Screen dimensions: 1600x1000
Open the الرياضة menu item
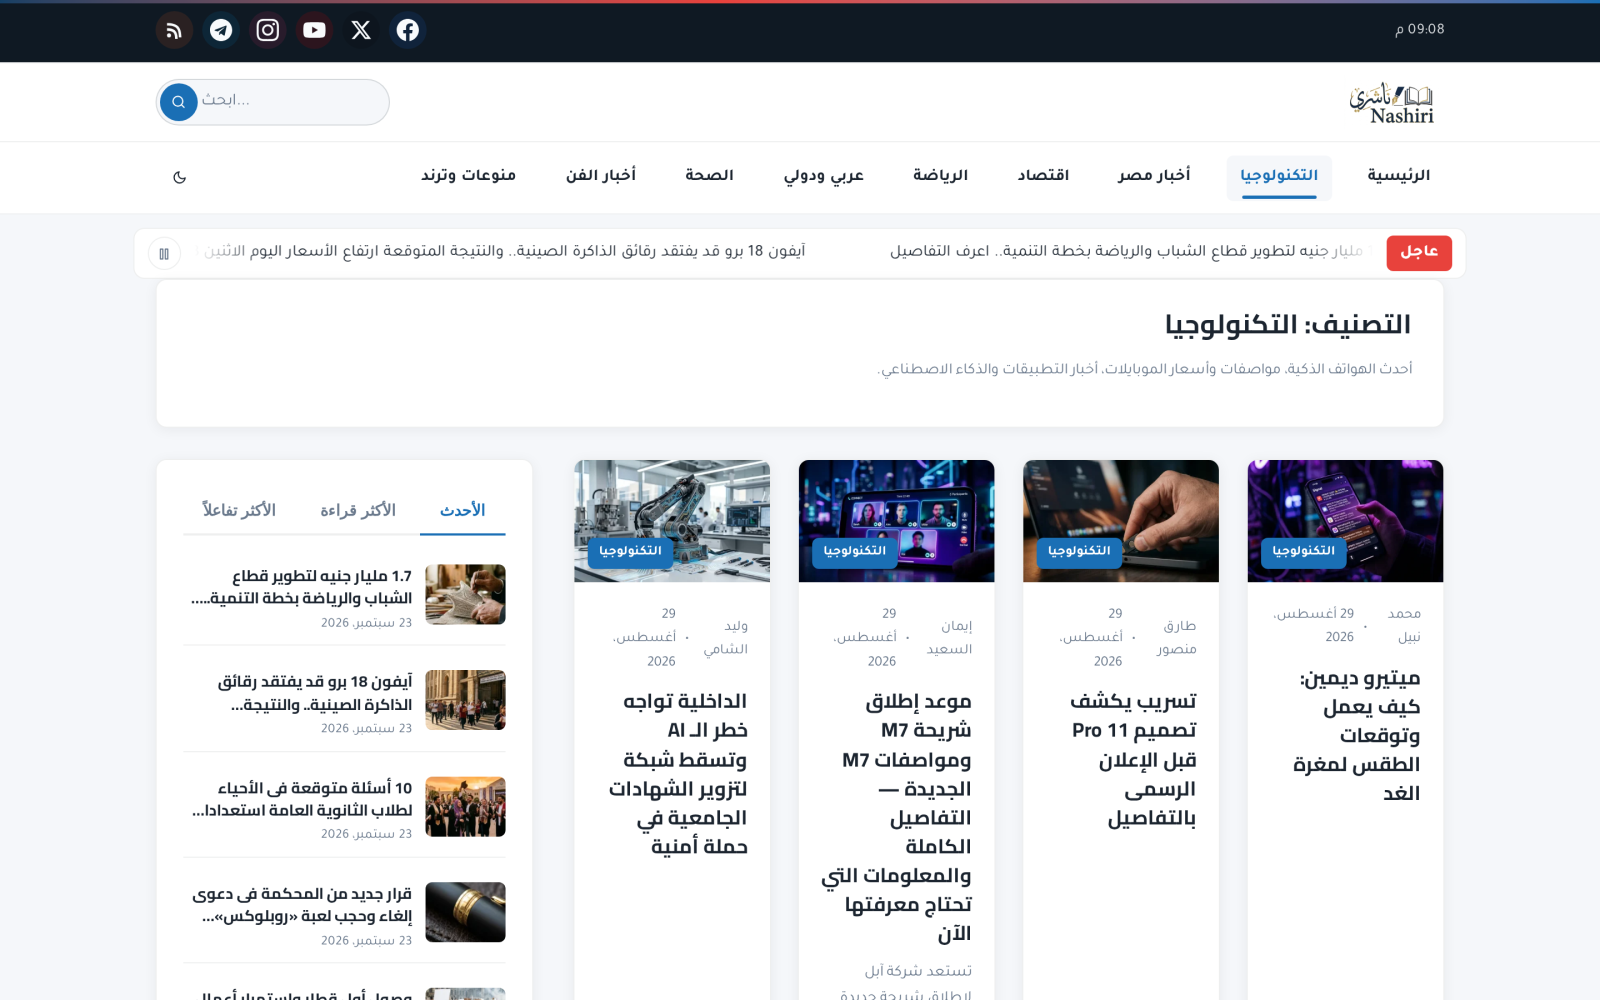point(940,176)
